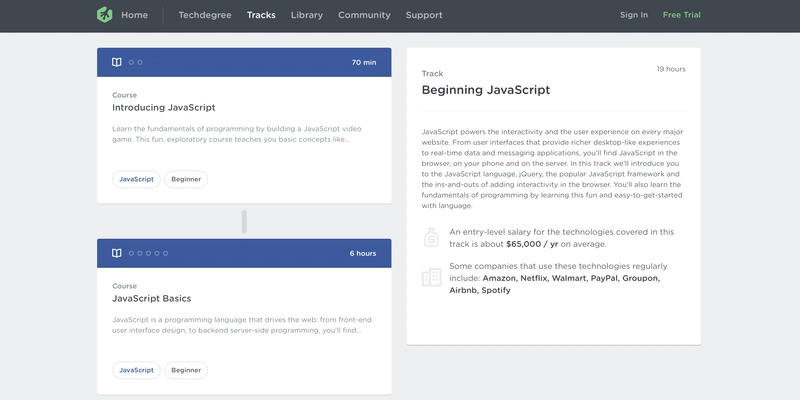Click the Beginning JavaScript track title

(486, 90)
